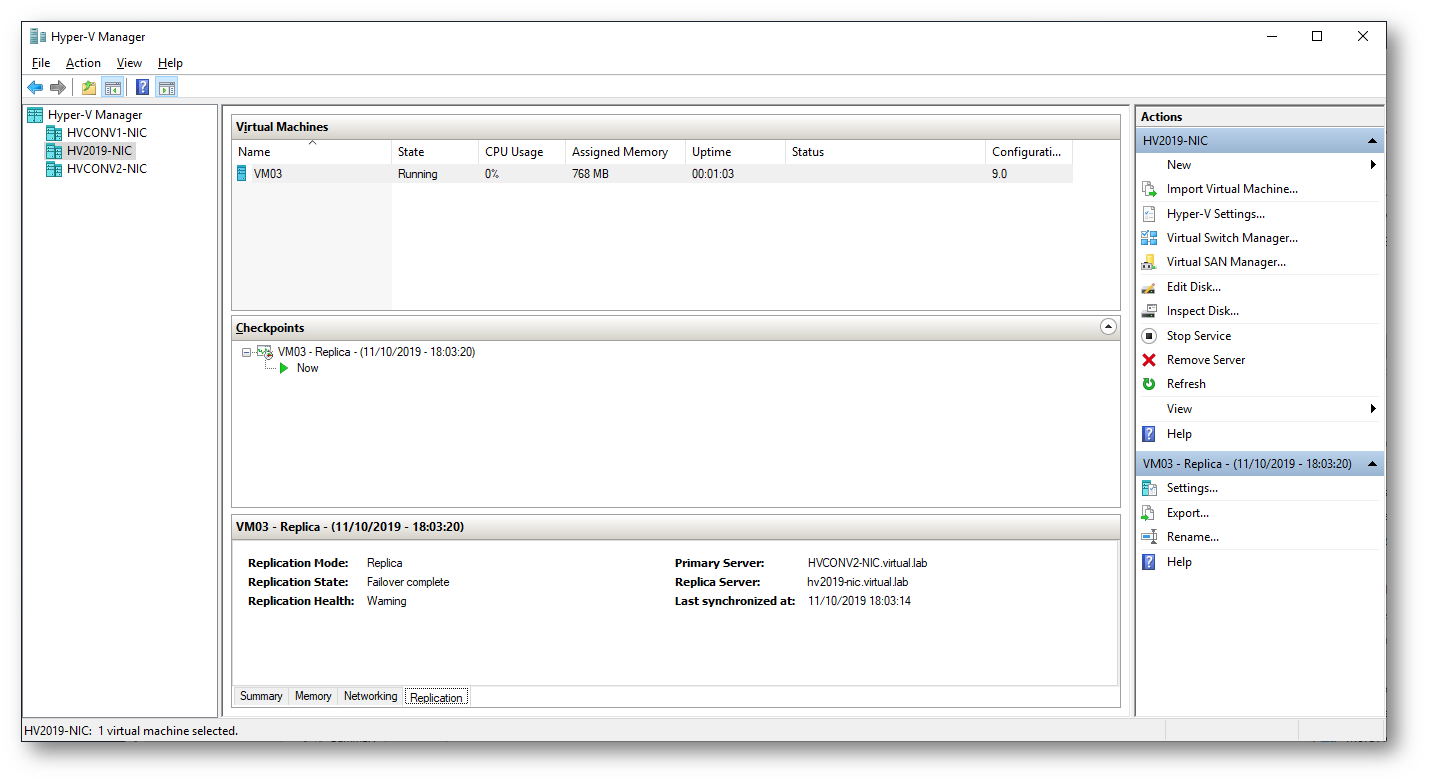The image size is (1429, 784).
Task: Click the Forward arrow toolbar icon
Action: [58, 88]
